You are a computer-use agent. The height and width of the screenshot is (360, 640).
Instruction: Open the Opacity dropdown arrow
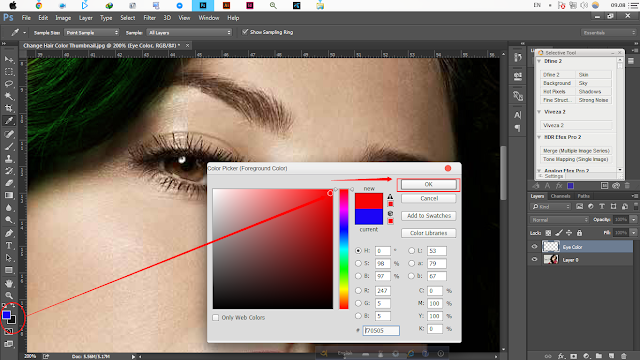633,220
